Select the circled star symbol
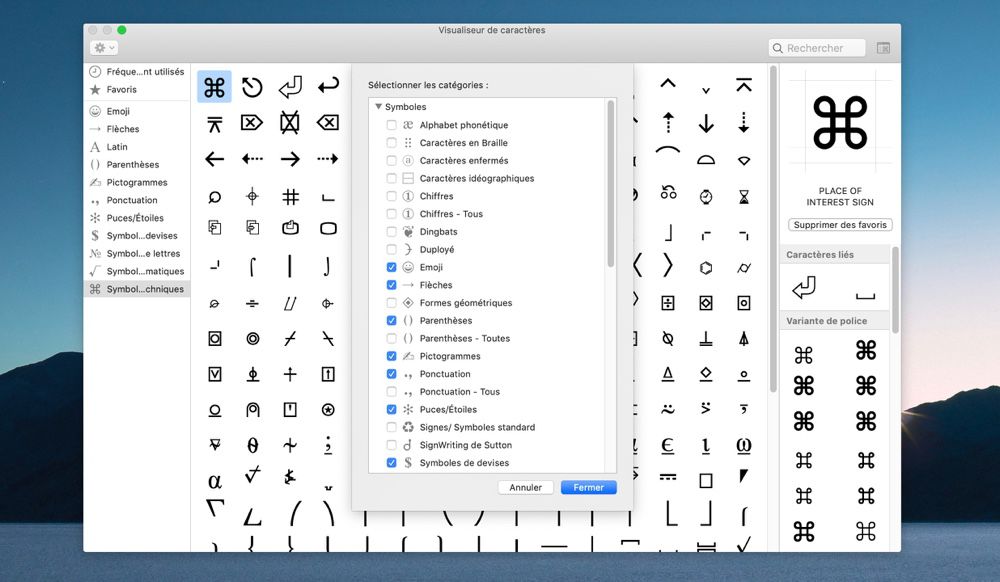 pos(328,410)
